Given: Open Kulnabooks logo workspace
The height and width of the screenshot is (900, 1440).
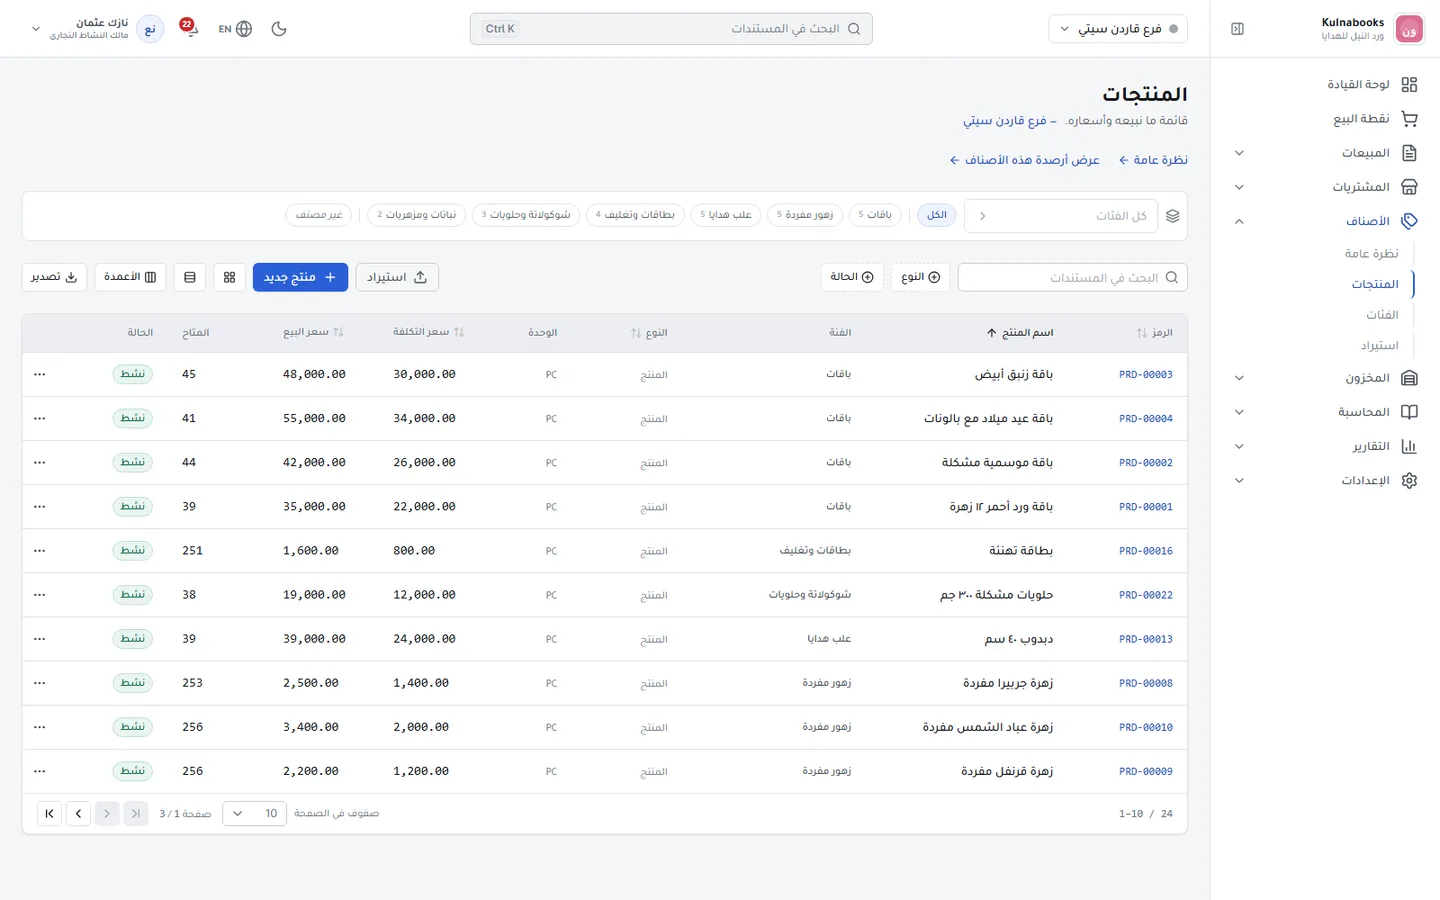Looking at the screenshot, I should [x=1409, y=29].
